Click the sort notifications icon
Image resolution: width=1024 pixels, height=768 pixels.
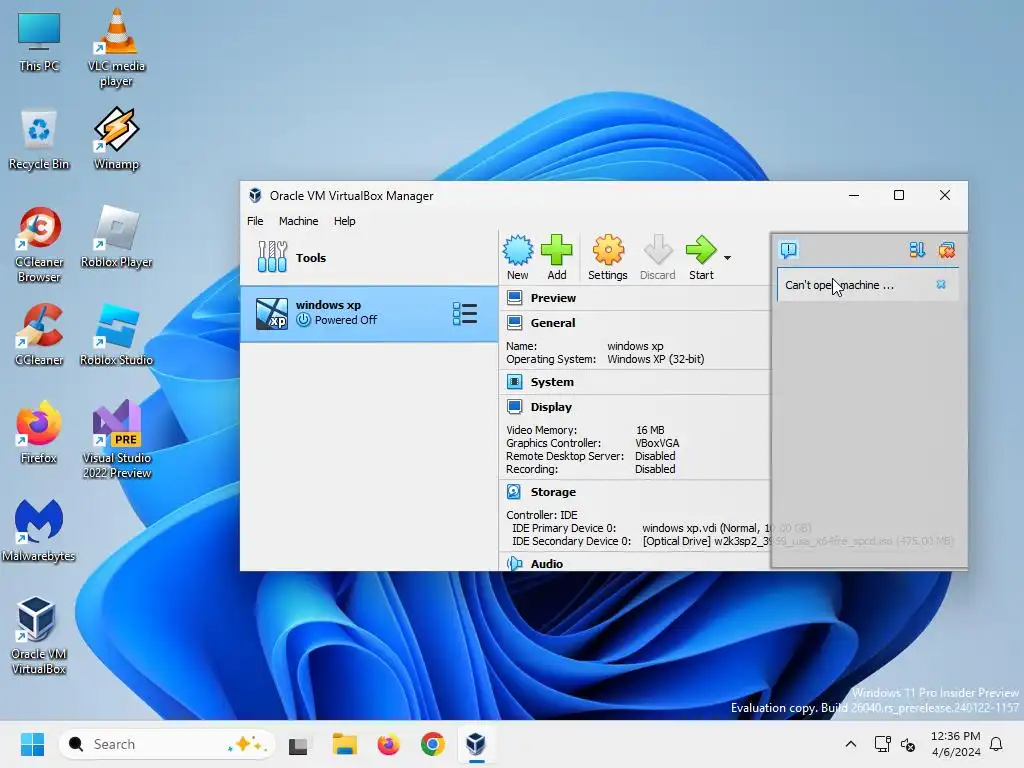917,250
